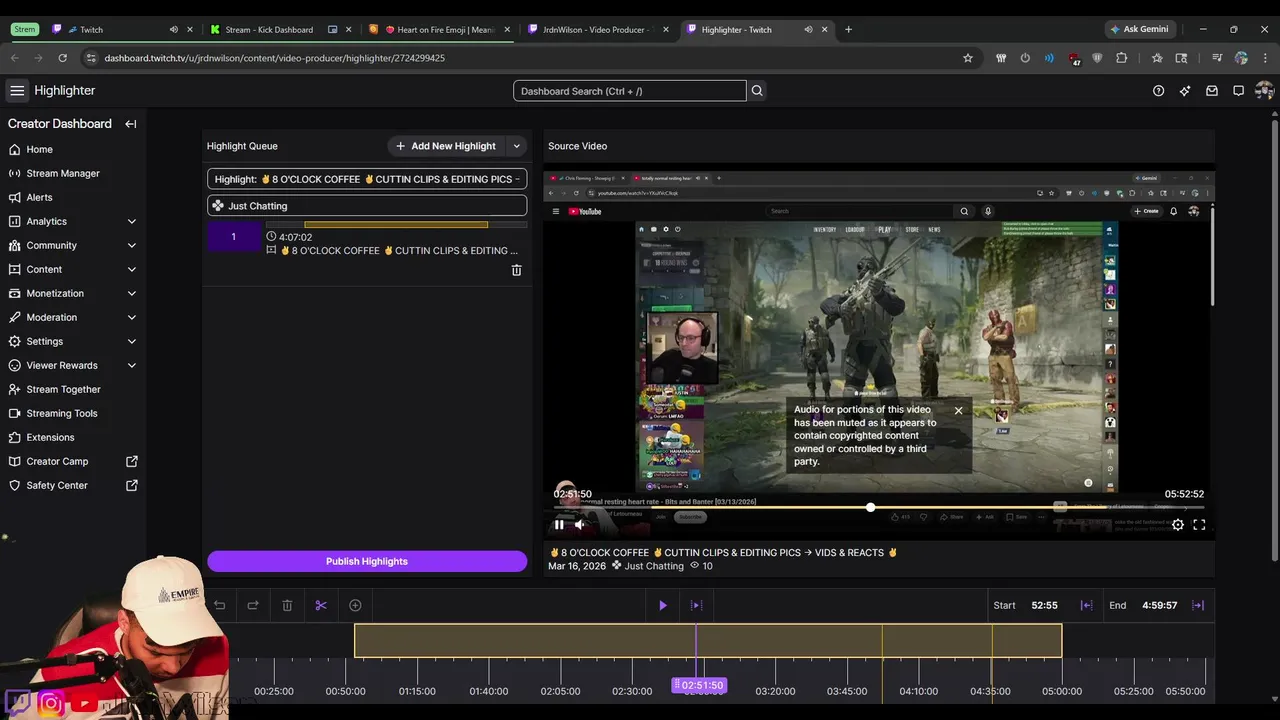Select the scissors split tool
1280x720 pixels.
(x=321, y=605)
